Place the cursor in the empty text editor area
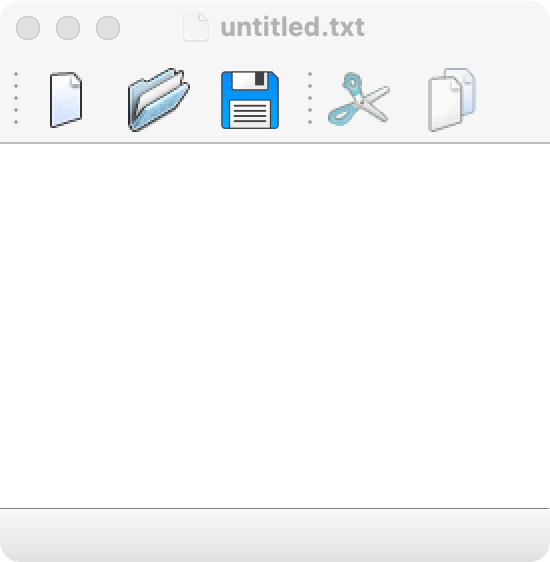This screenshot has height=562, width=550. point(274,325)
